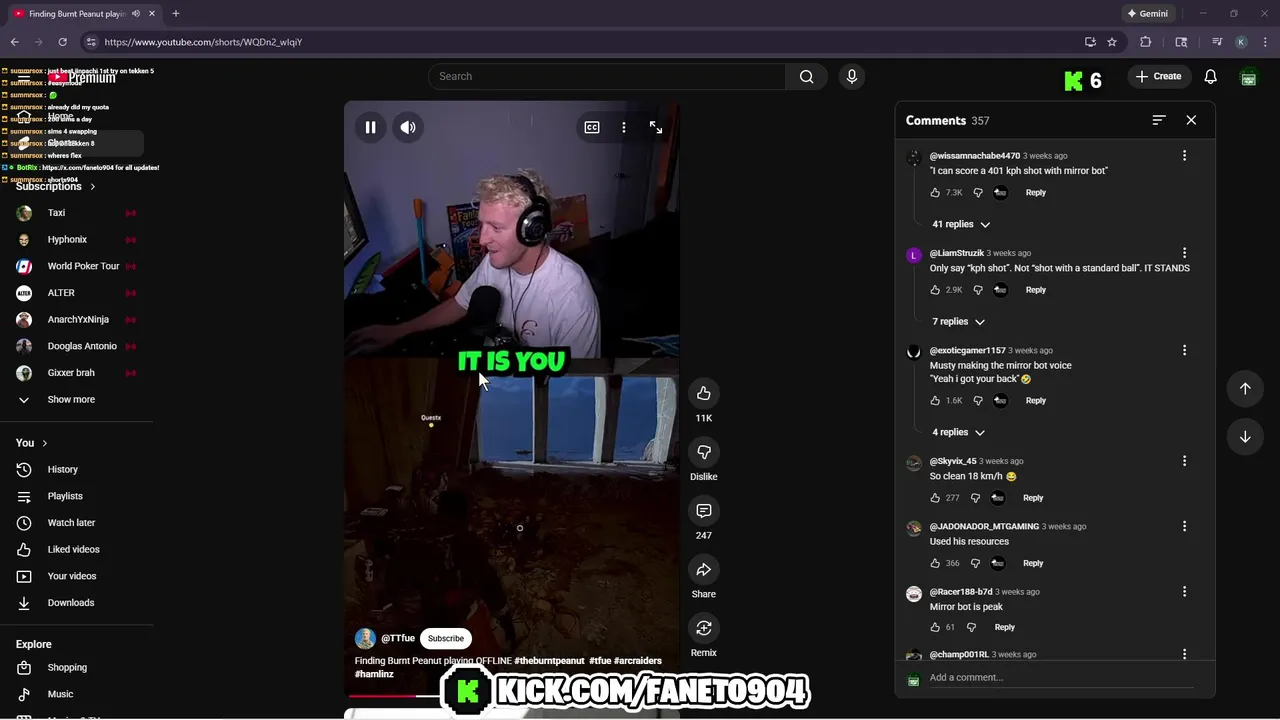
Task: Close the Comments panel
Action: (x=1191, y=120)
